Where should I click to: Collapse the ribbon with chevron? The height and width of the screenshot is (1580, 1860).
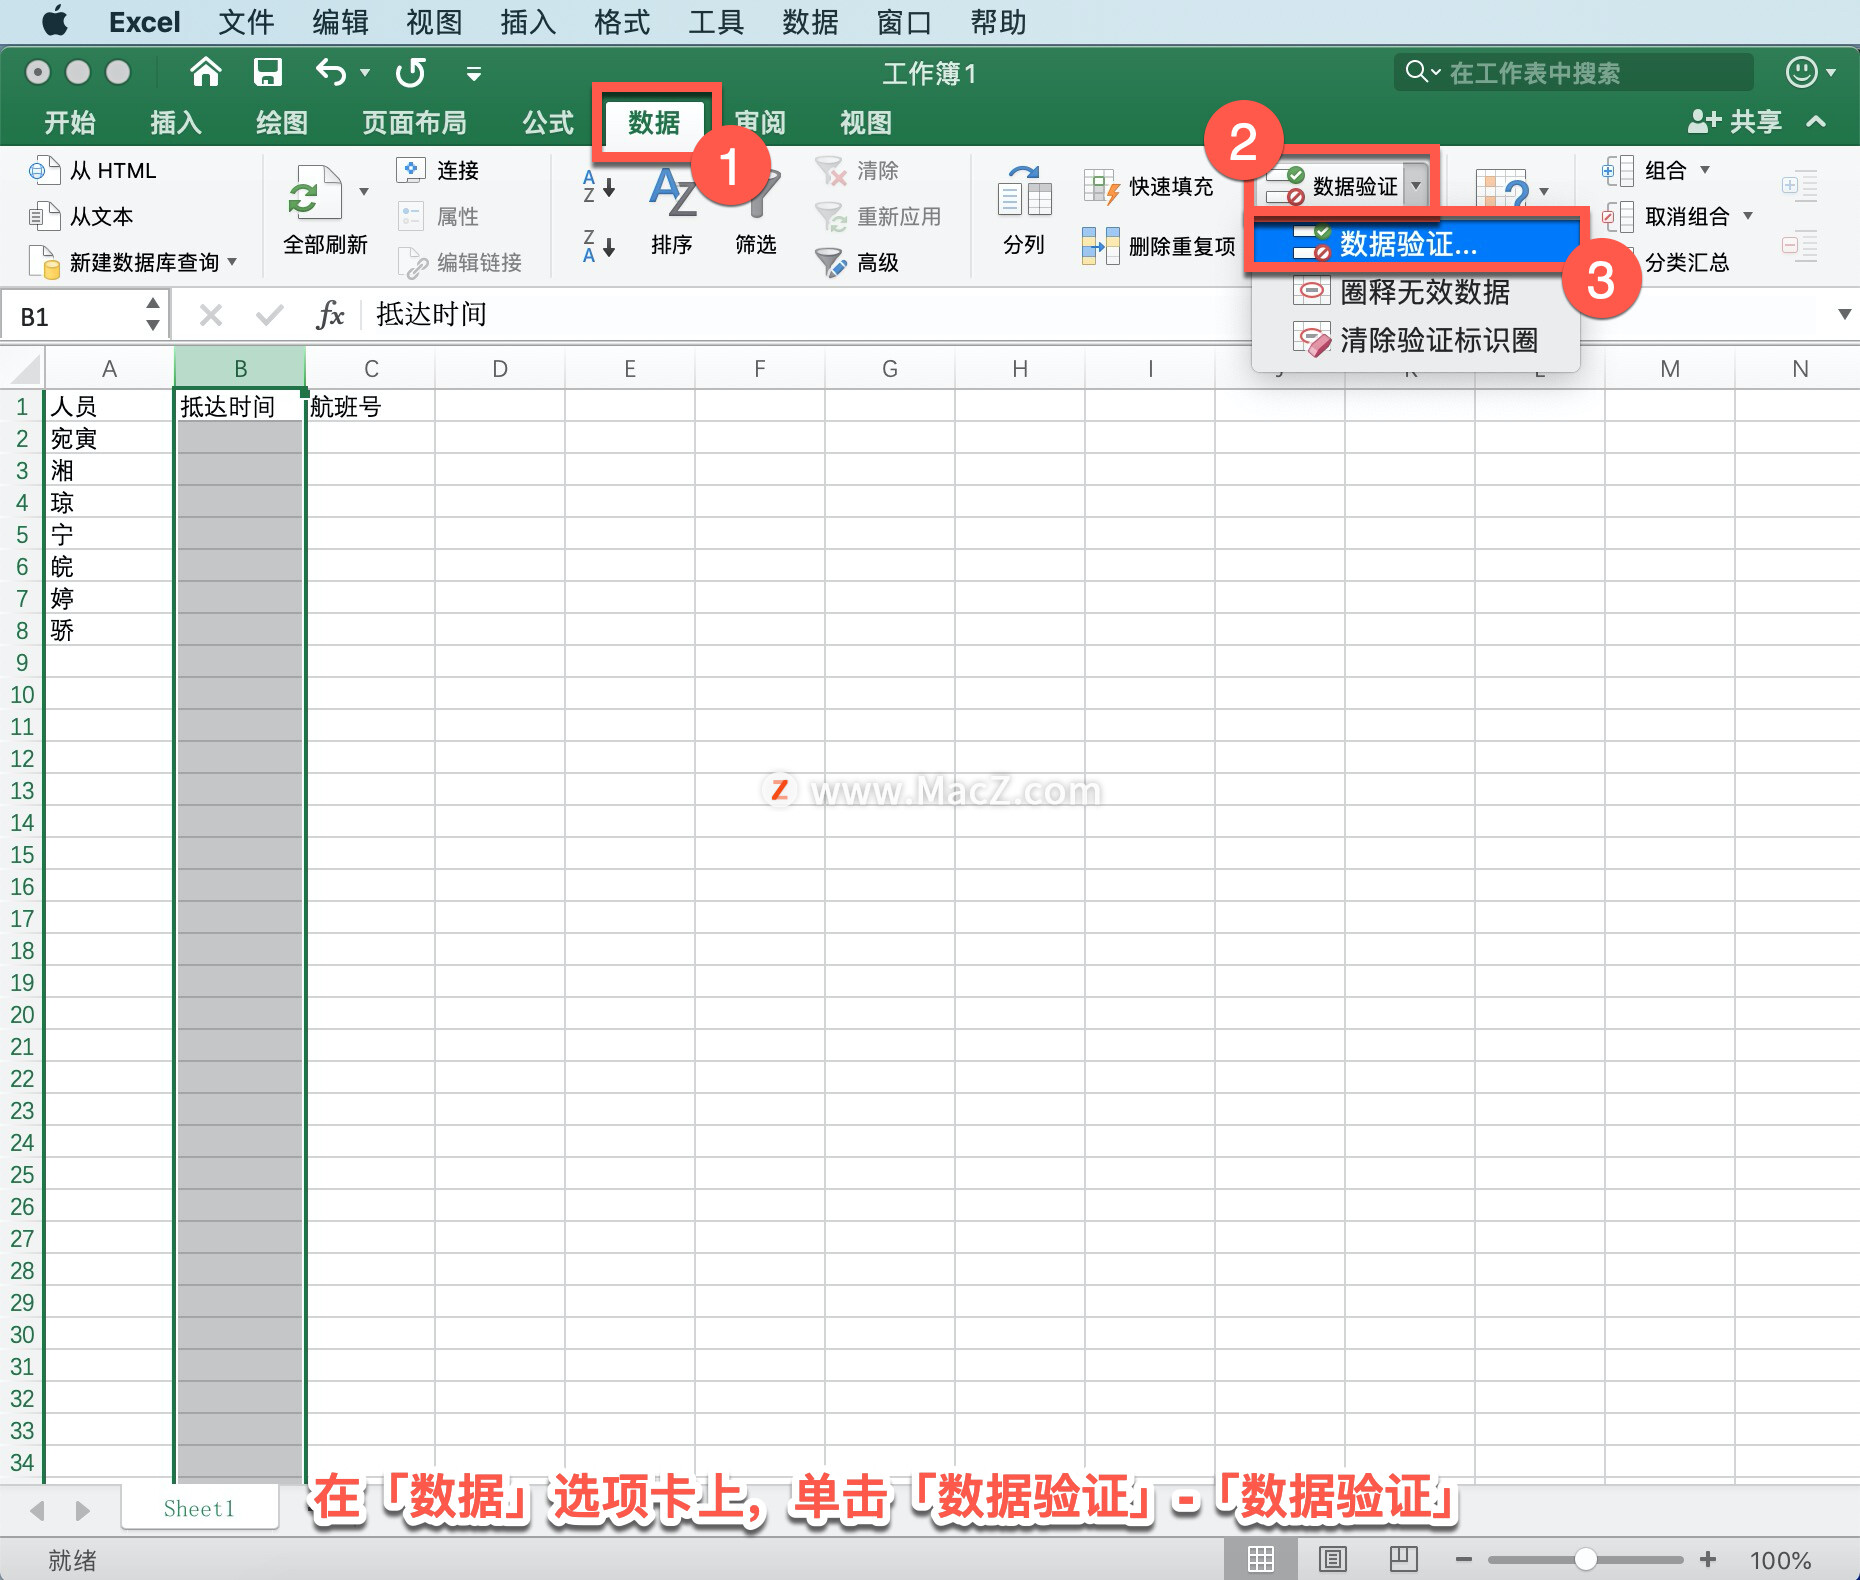point(1816,122)
